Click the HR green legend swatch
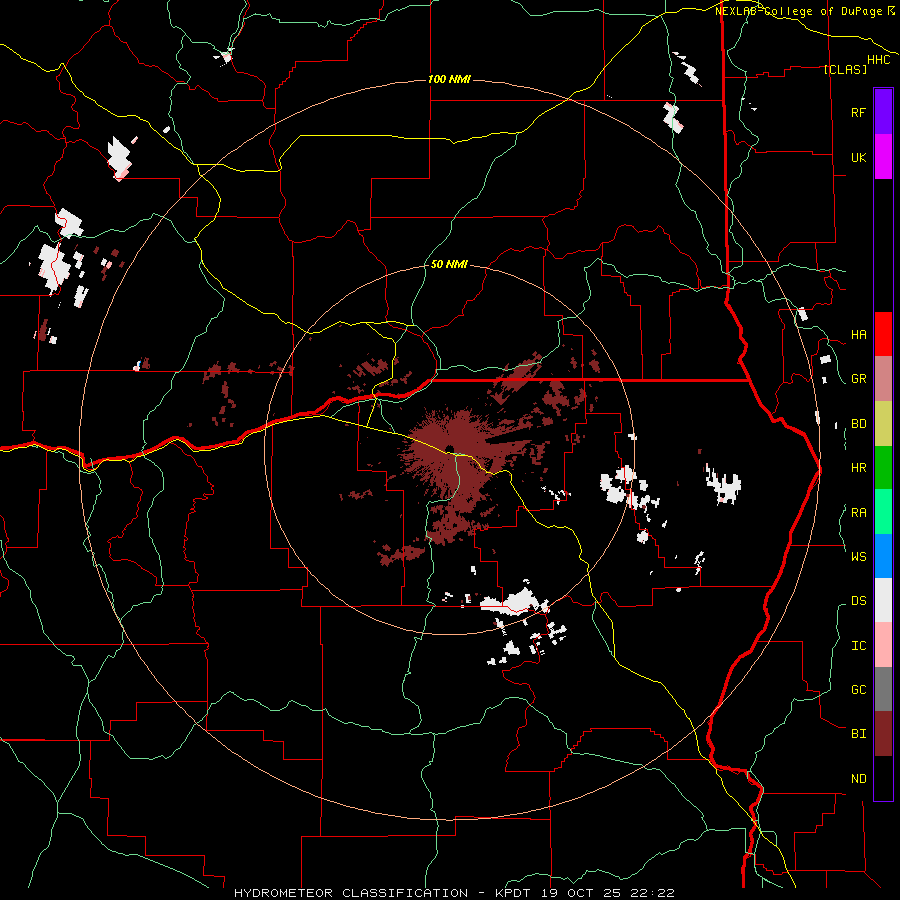900x900 pixels. (x=883, y=468)
